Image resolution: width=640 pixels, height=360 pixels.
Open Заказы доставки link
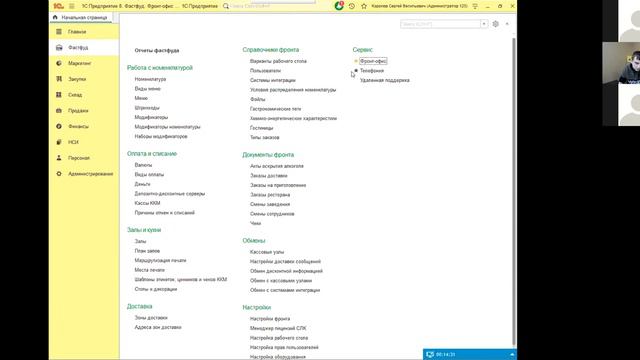tap(269, 176)
